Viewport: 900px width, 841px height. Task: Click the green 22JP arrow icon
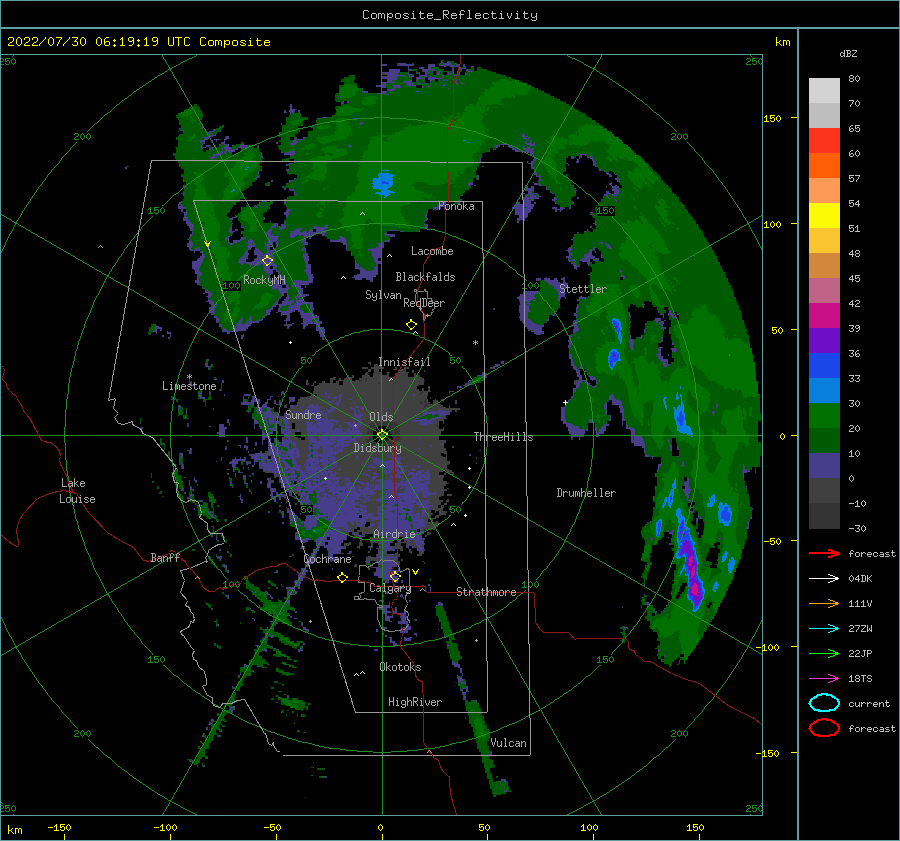coord(824,653)
